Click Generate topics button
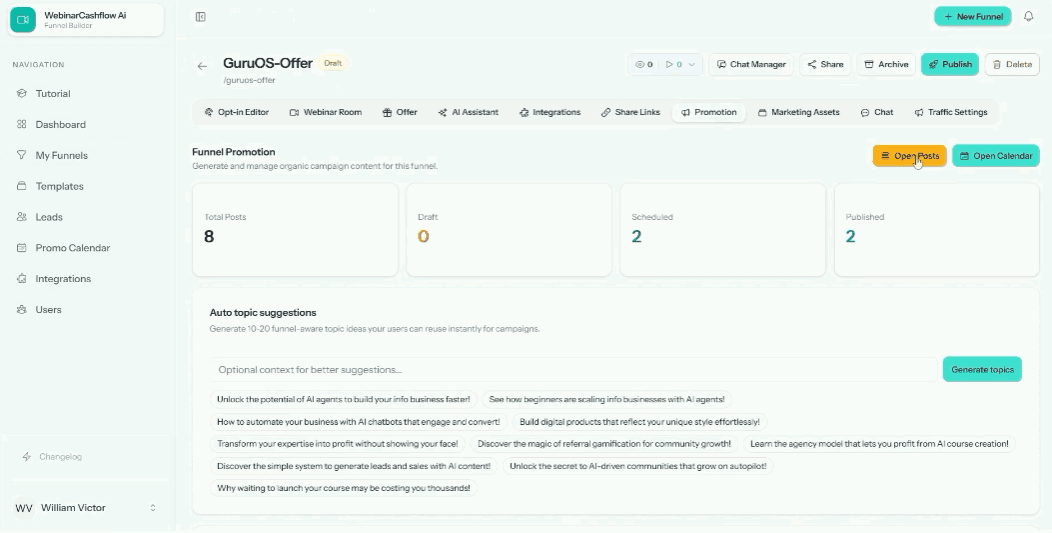The image size is (1052, 533). [x=982, y=369]
